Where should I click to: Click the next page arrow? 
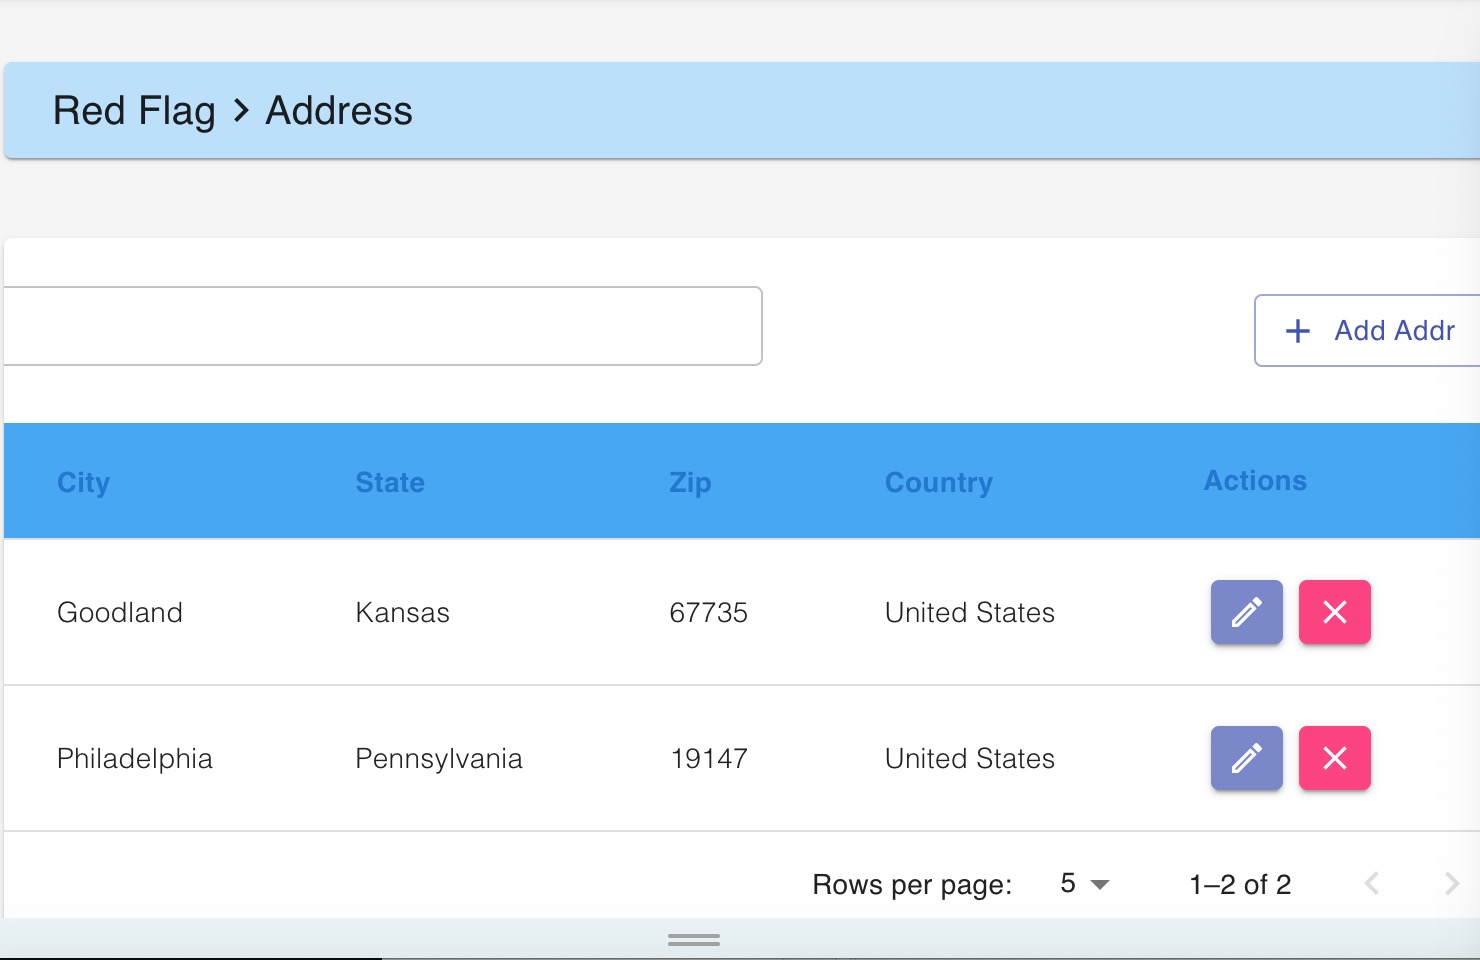click(x=1453, y=884)
